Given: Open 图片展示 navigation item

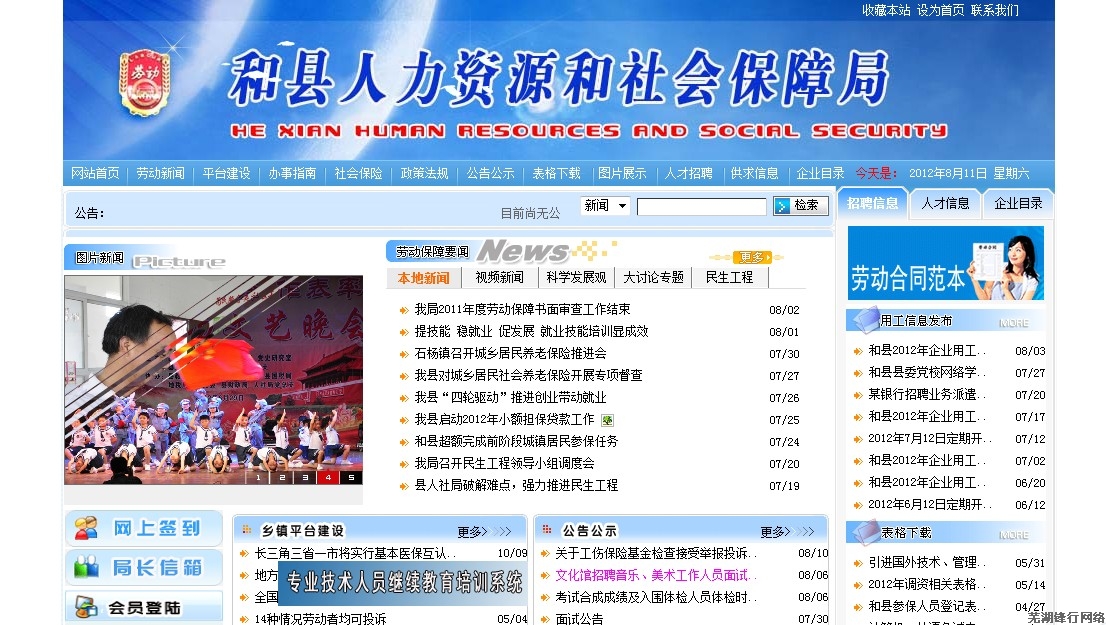Looking at the screenshot, I should (622, 174).
